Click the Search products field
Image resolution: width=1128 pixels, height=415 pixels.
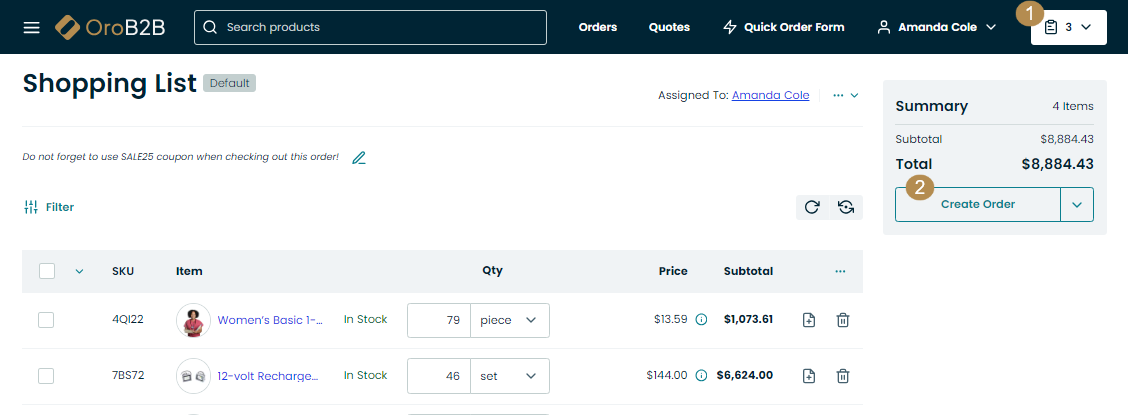[371, 27]
